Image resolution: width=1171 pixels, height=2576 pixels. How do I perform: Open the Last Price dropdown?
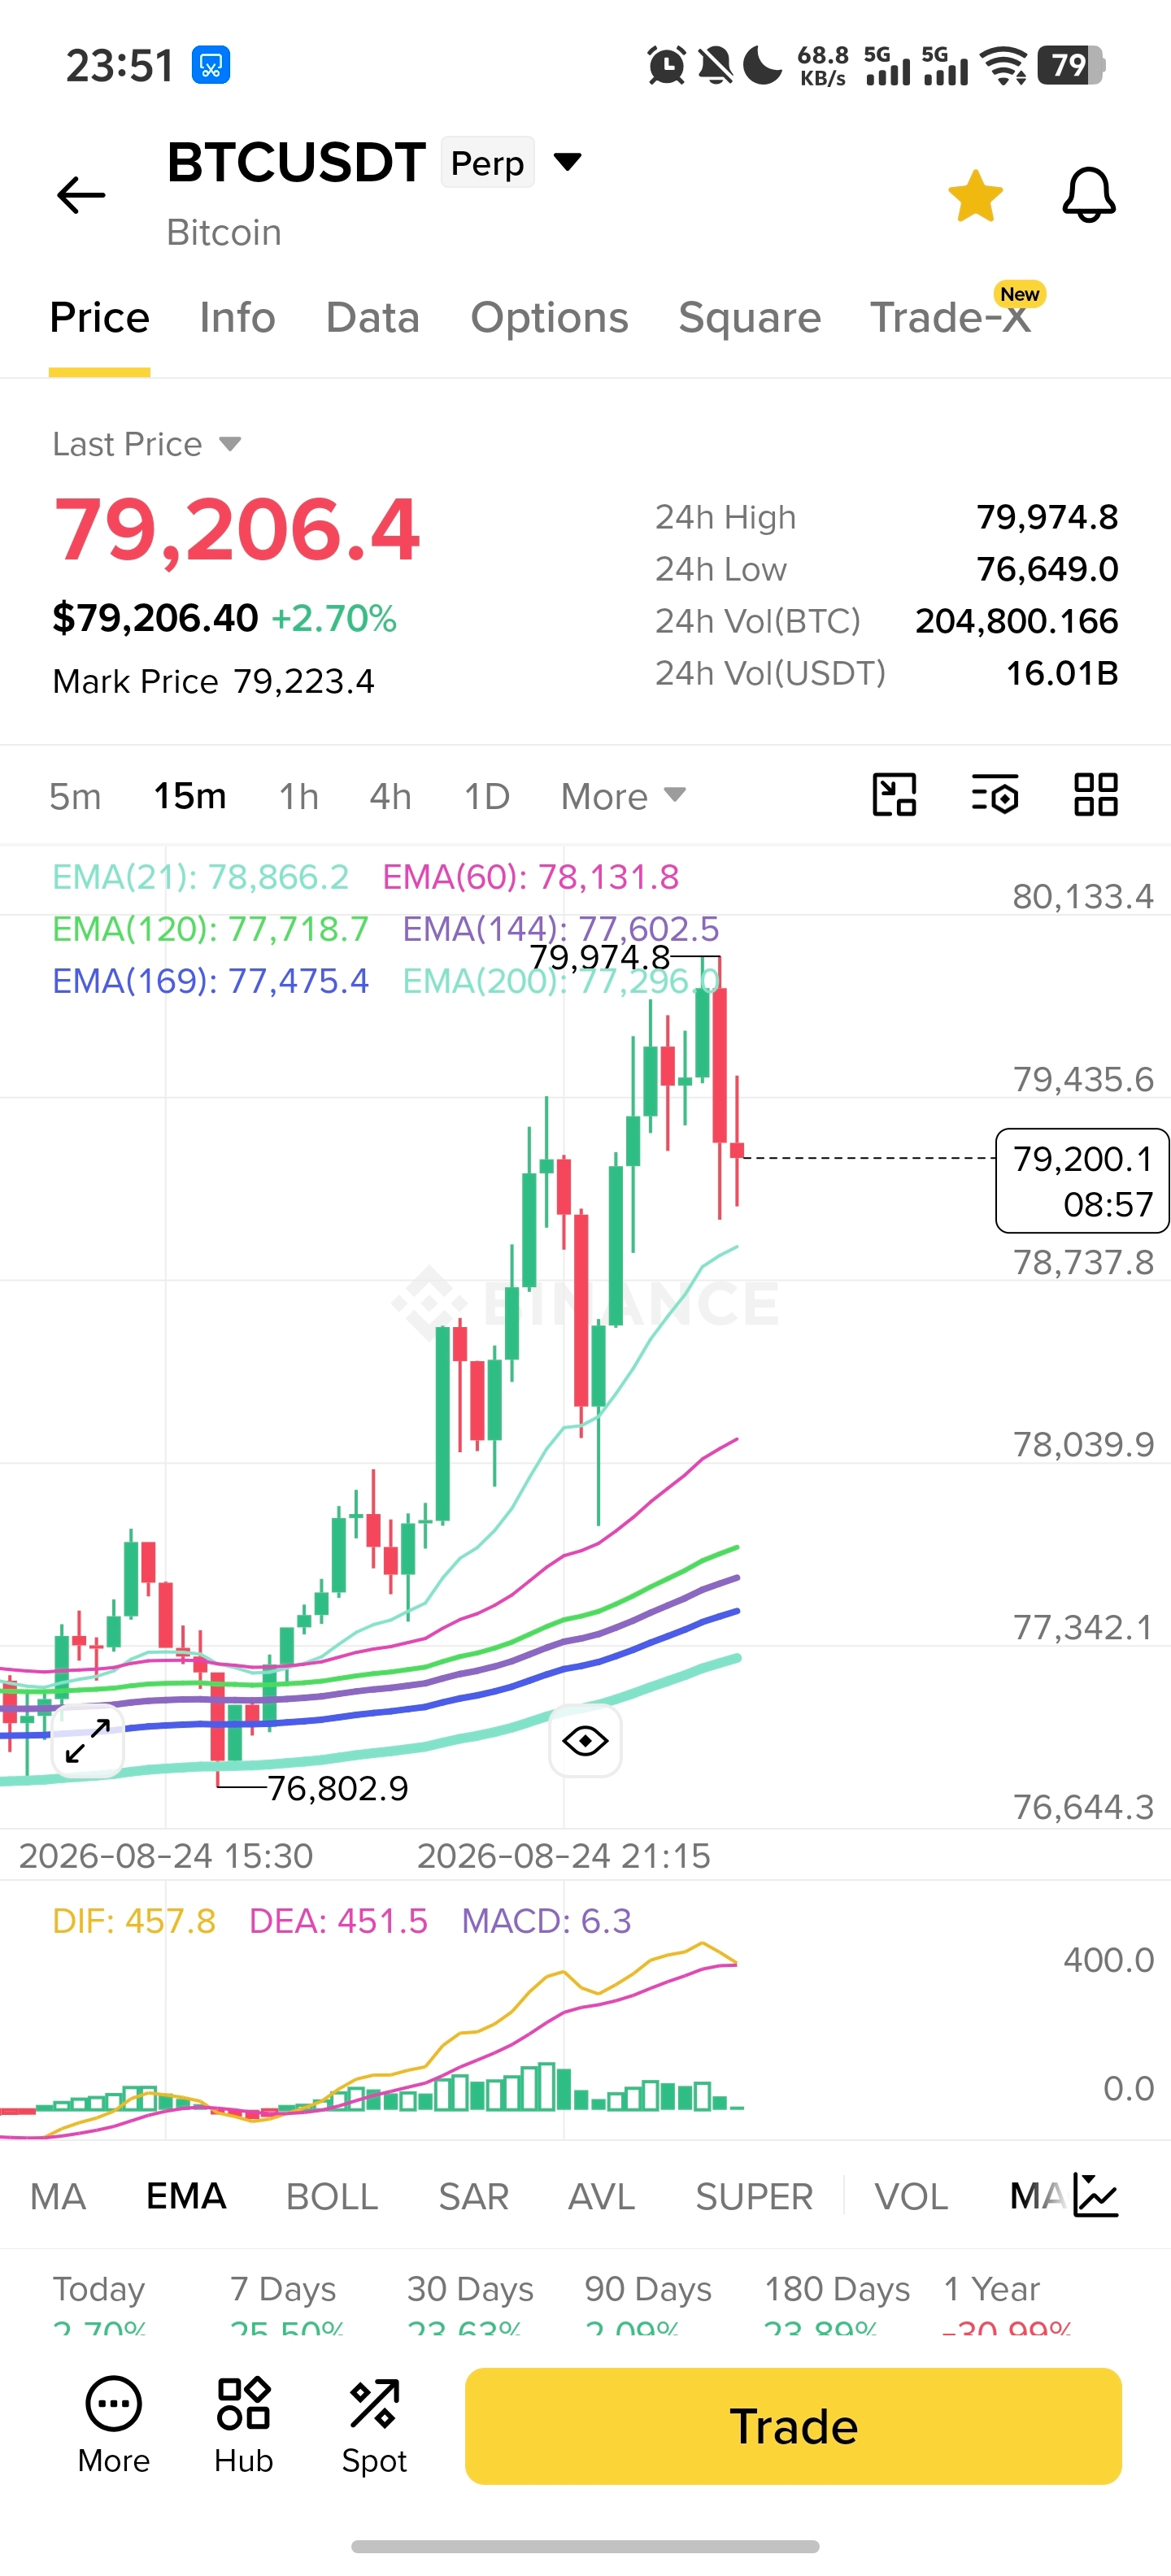[x=147, y=444]
